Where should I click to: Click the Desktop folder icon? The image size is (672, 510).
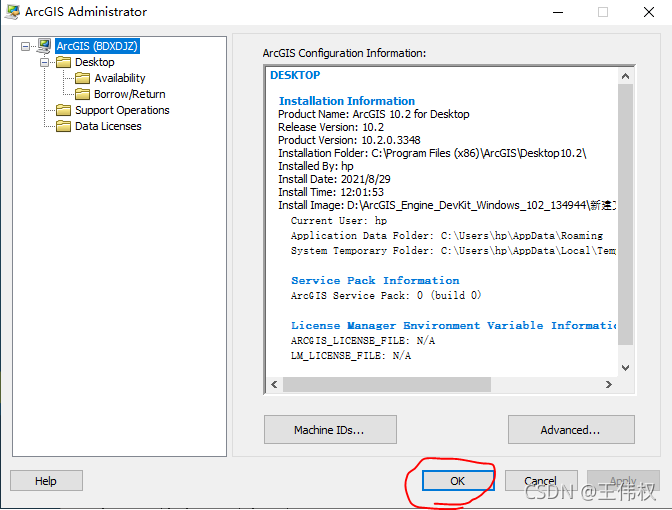(x=63, y=62)
